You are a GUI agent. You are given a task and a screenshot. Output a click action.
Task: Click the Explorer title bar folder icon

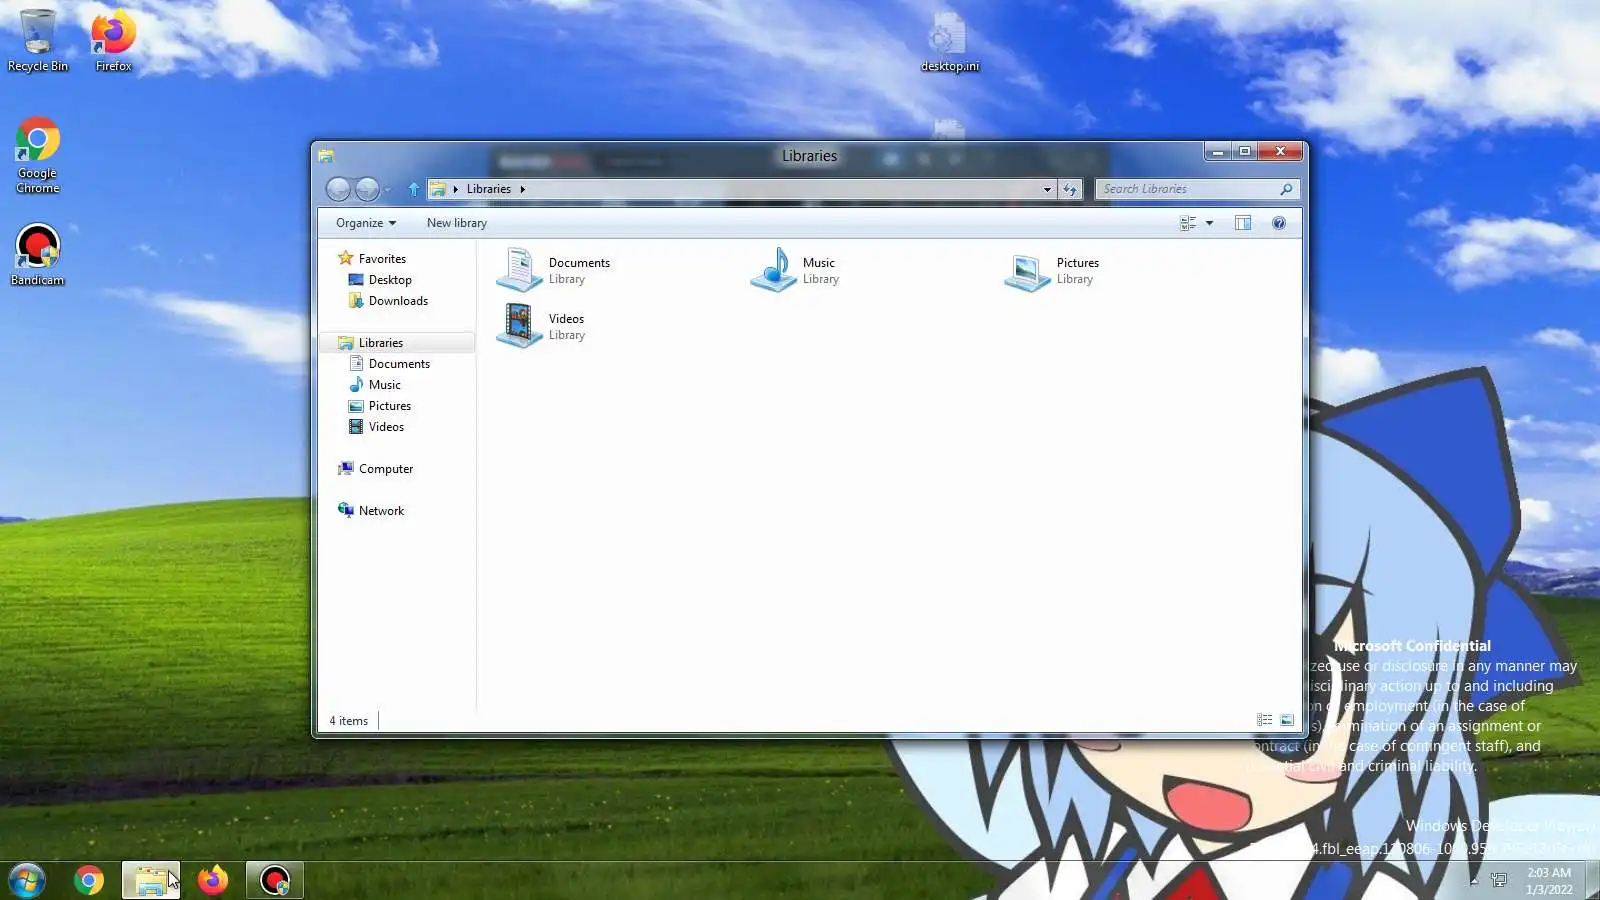pyautogui.click(x=326, y=156)
